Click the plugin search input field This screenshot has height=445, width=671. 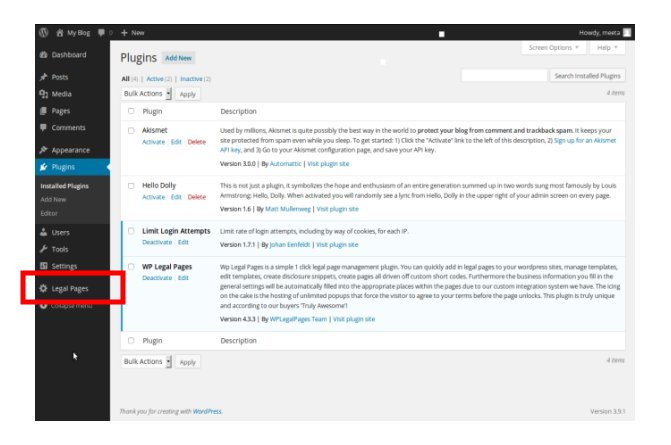click(503, 75)
